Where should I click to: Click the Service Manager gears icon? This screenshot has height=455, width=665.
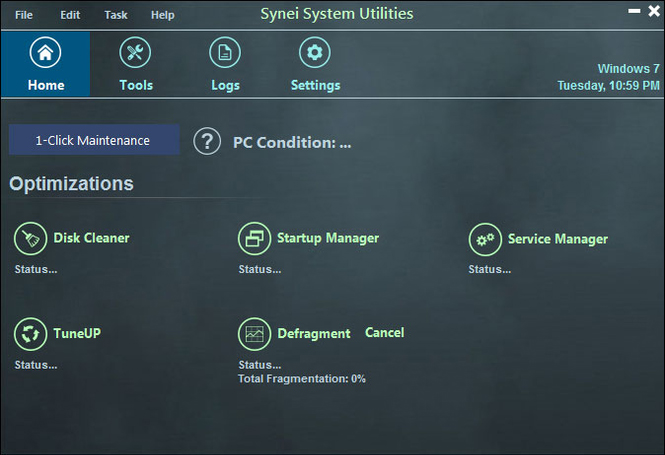pos(485,239)
